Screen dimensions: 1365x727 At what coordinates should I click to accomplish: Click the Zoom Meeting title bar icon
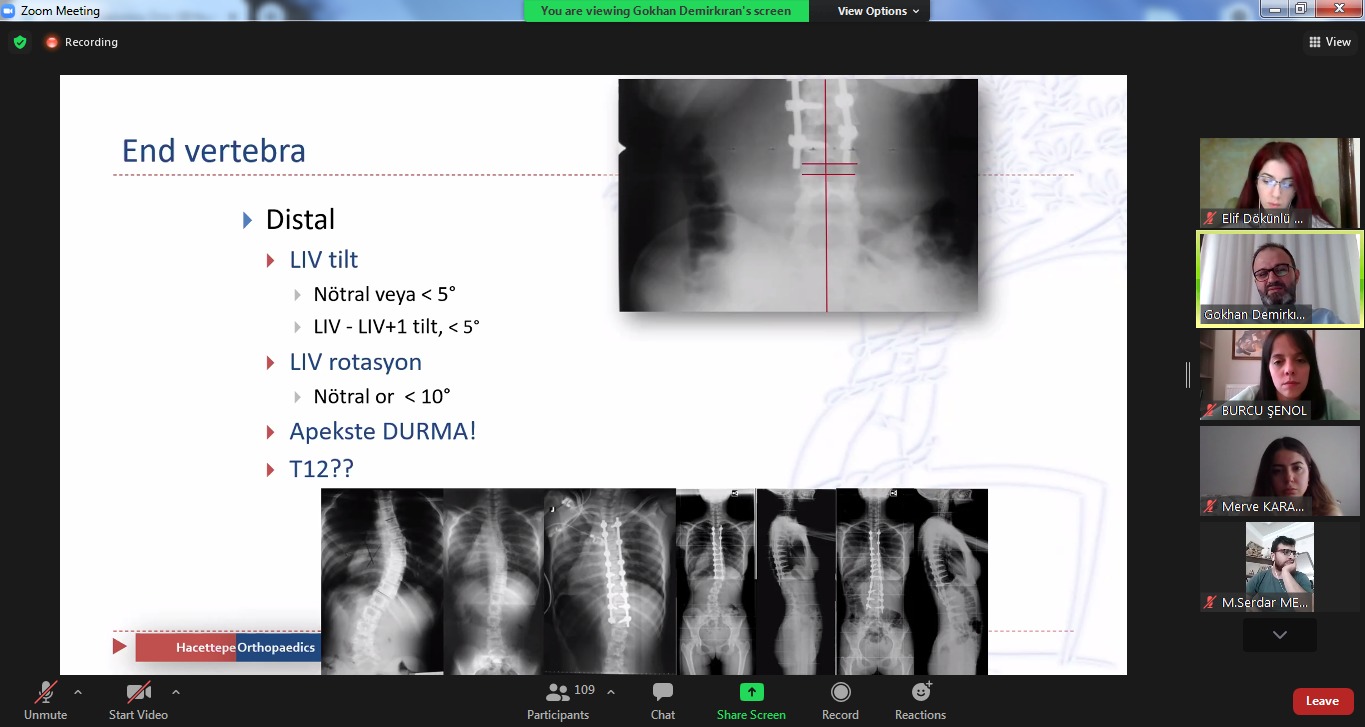pos(9,11)
